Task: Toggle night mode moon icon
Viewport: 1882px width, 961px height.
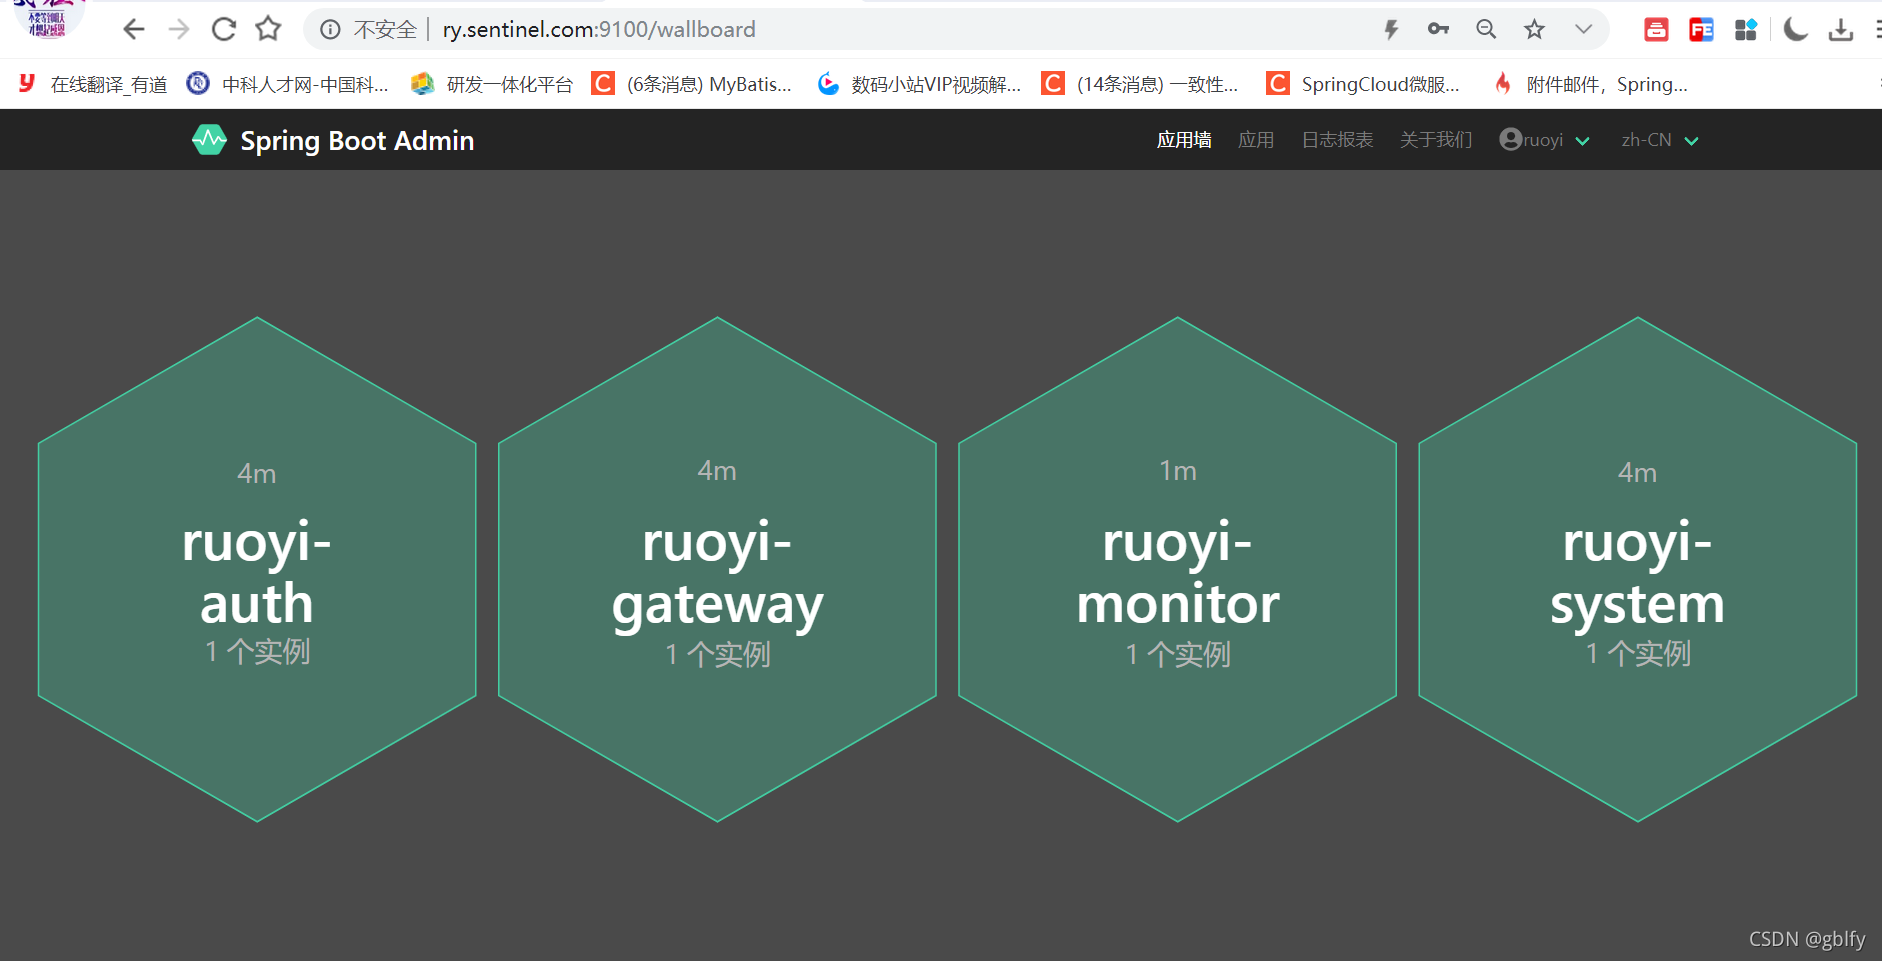Action: [x=1795, y=30]
